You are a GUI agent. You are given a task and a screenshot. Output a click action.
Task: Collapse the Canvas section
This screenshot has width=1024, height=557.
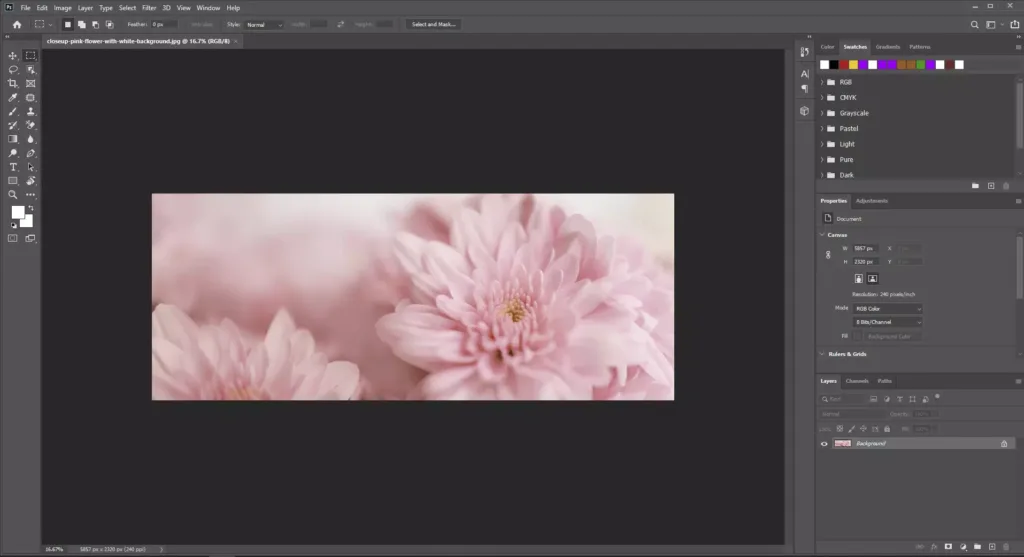pos(822,235)
